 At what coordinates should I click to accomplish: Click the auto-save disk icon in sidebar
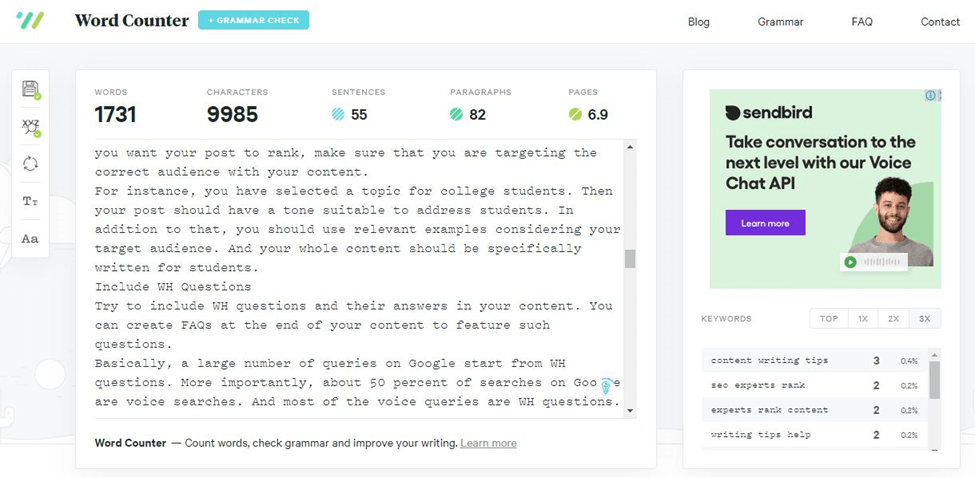pos(30,90)
